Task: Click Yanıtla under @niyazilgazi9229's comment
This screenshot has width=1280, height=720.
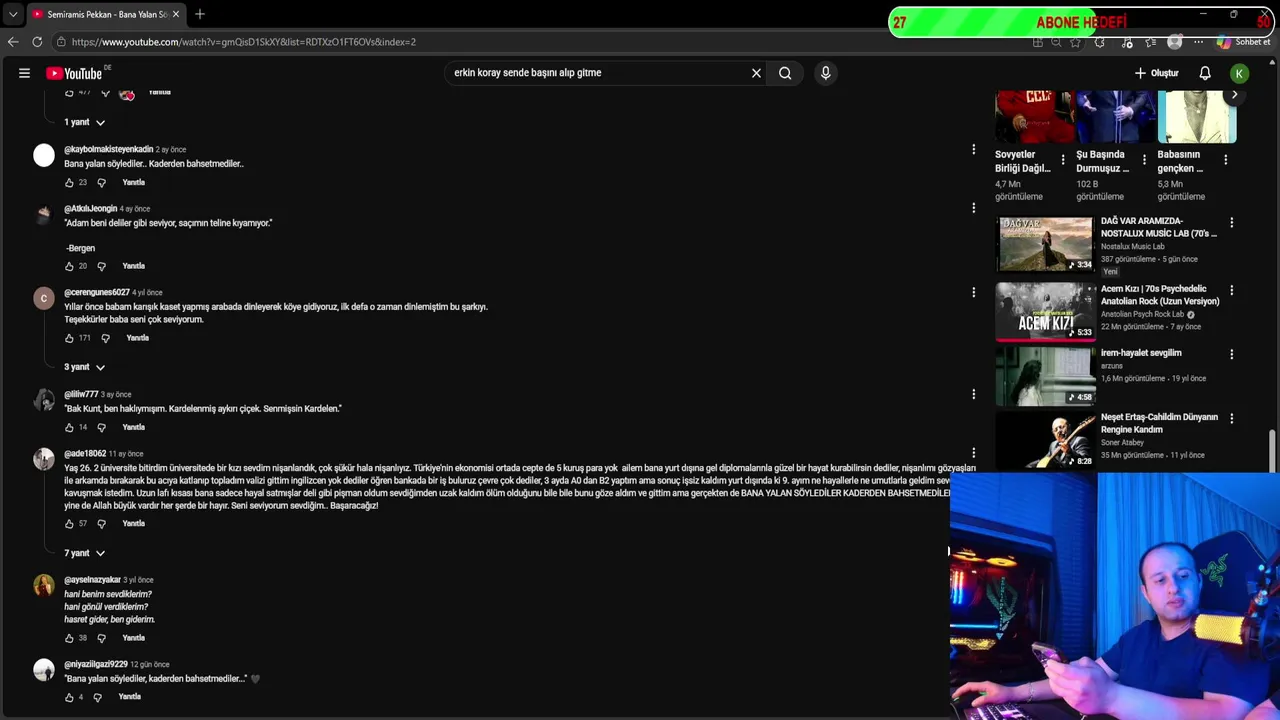Action: 129,697
